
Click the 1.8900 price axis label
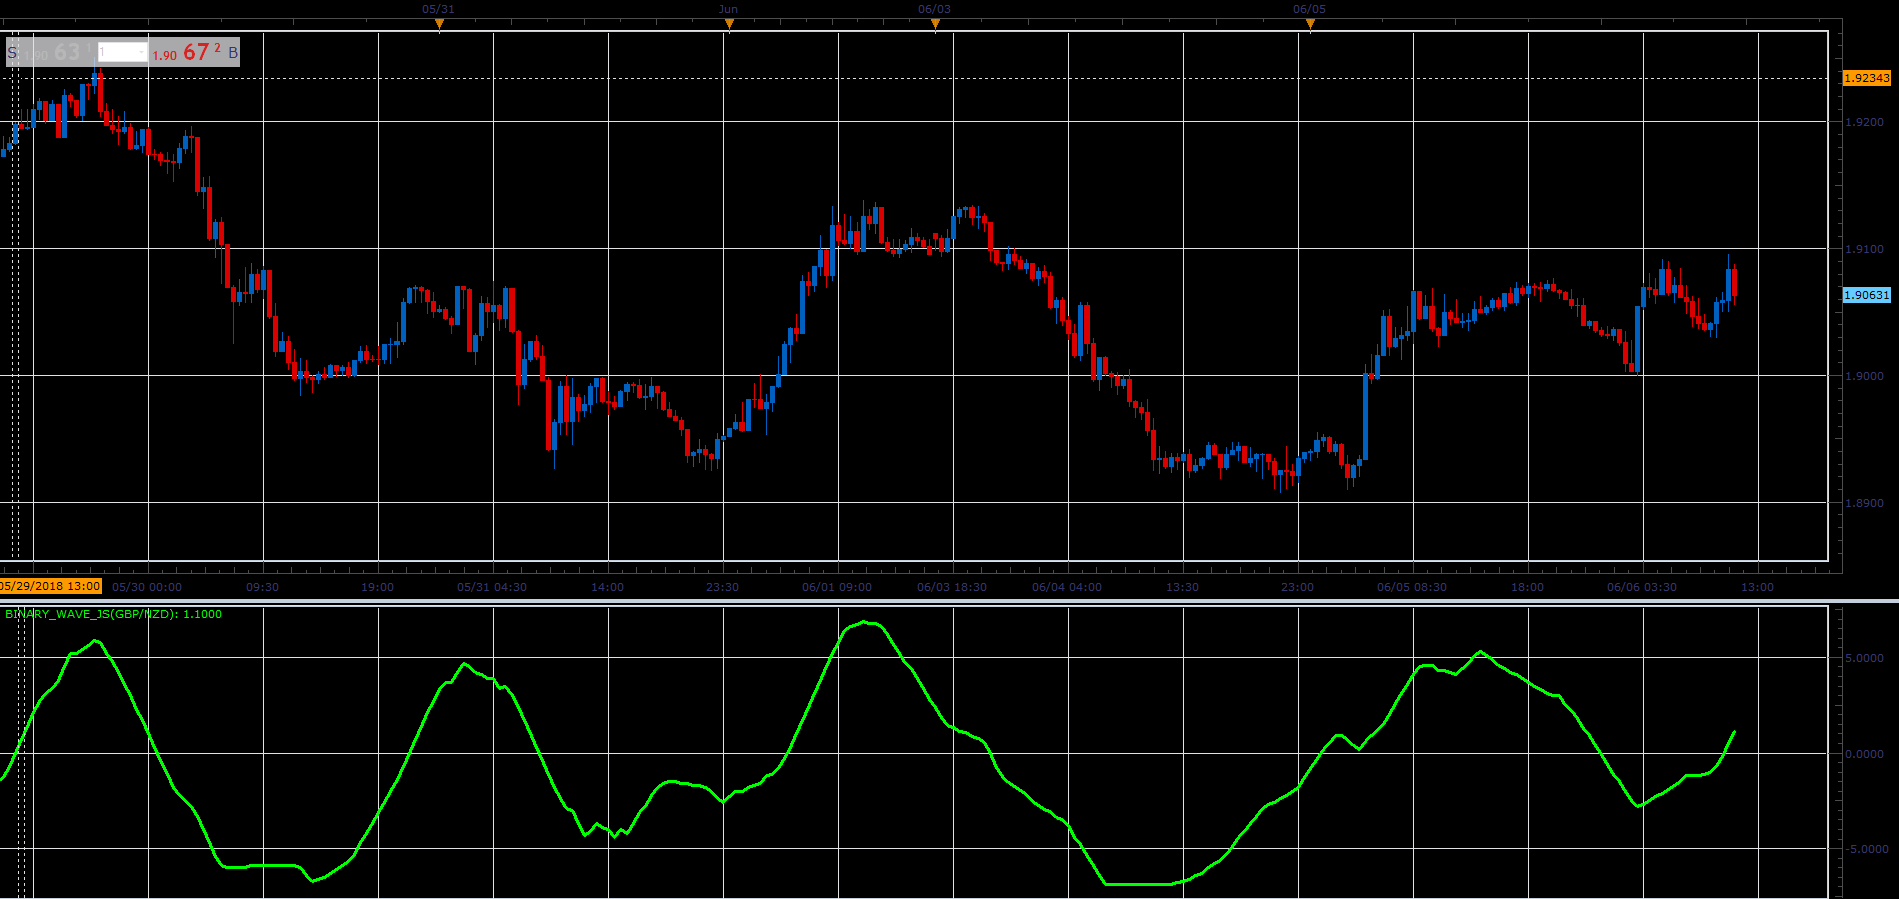tap(1864, 503)
